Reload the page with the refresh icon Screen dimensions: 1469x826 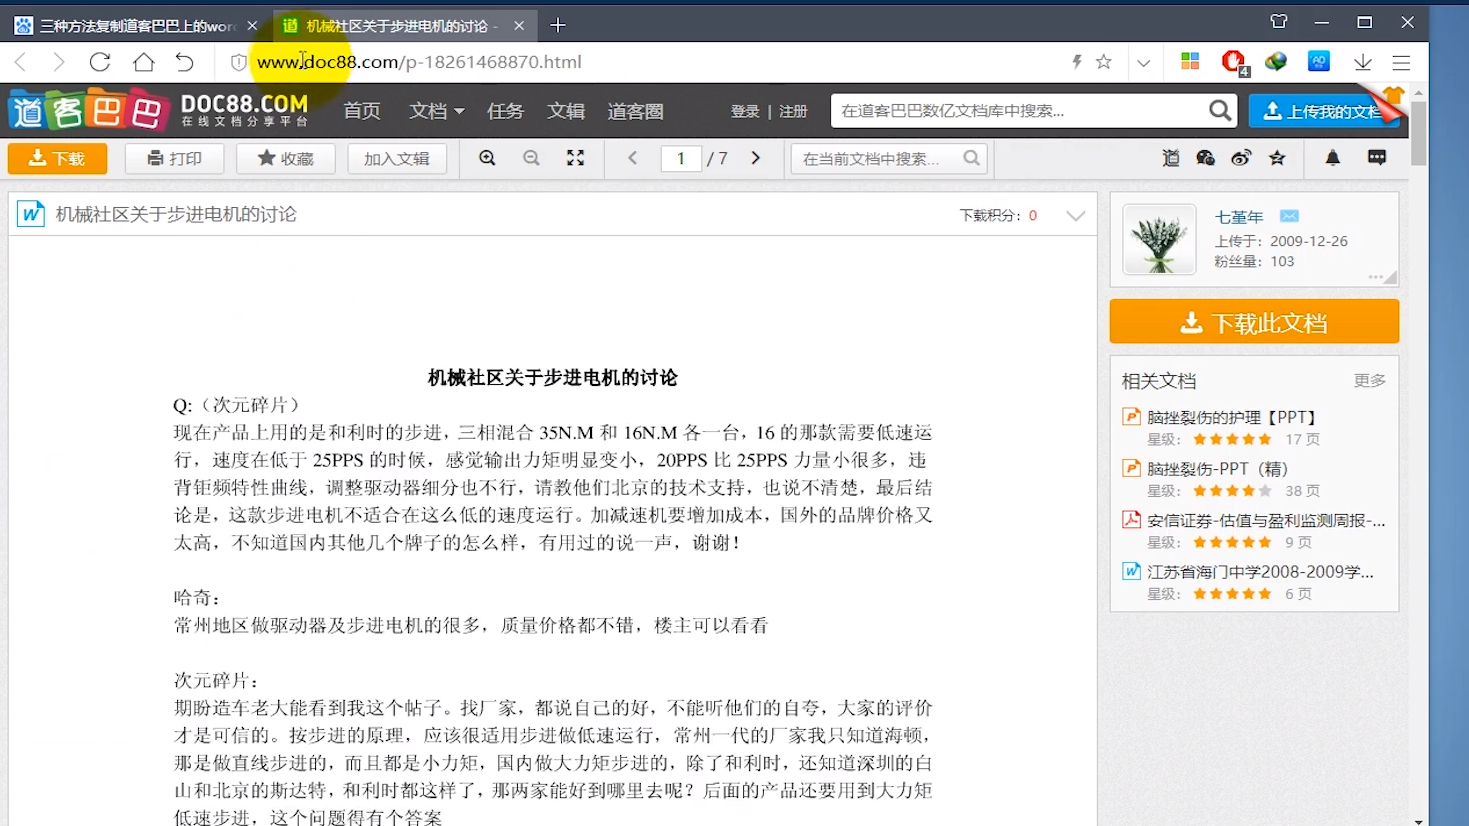click(x=100, y=62)
